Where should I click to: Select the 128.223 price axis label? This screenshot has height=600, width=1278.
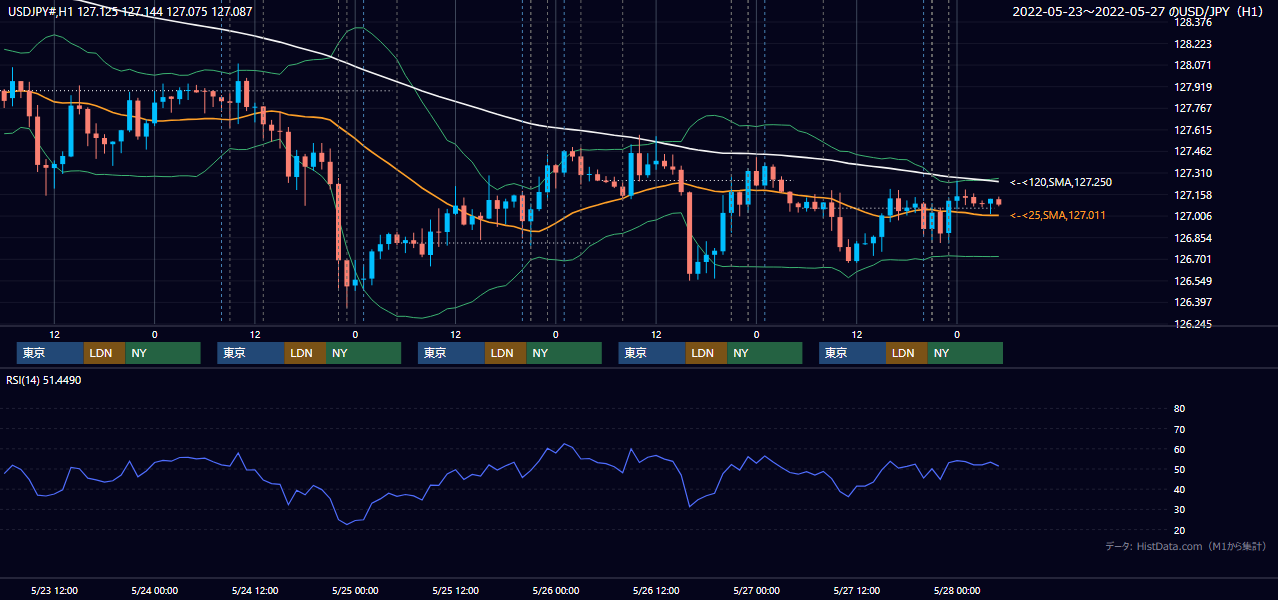(1193, 44)
